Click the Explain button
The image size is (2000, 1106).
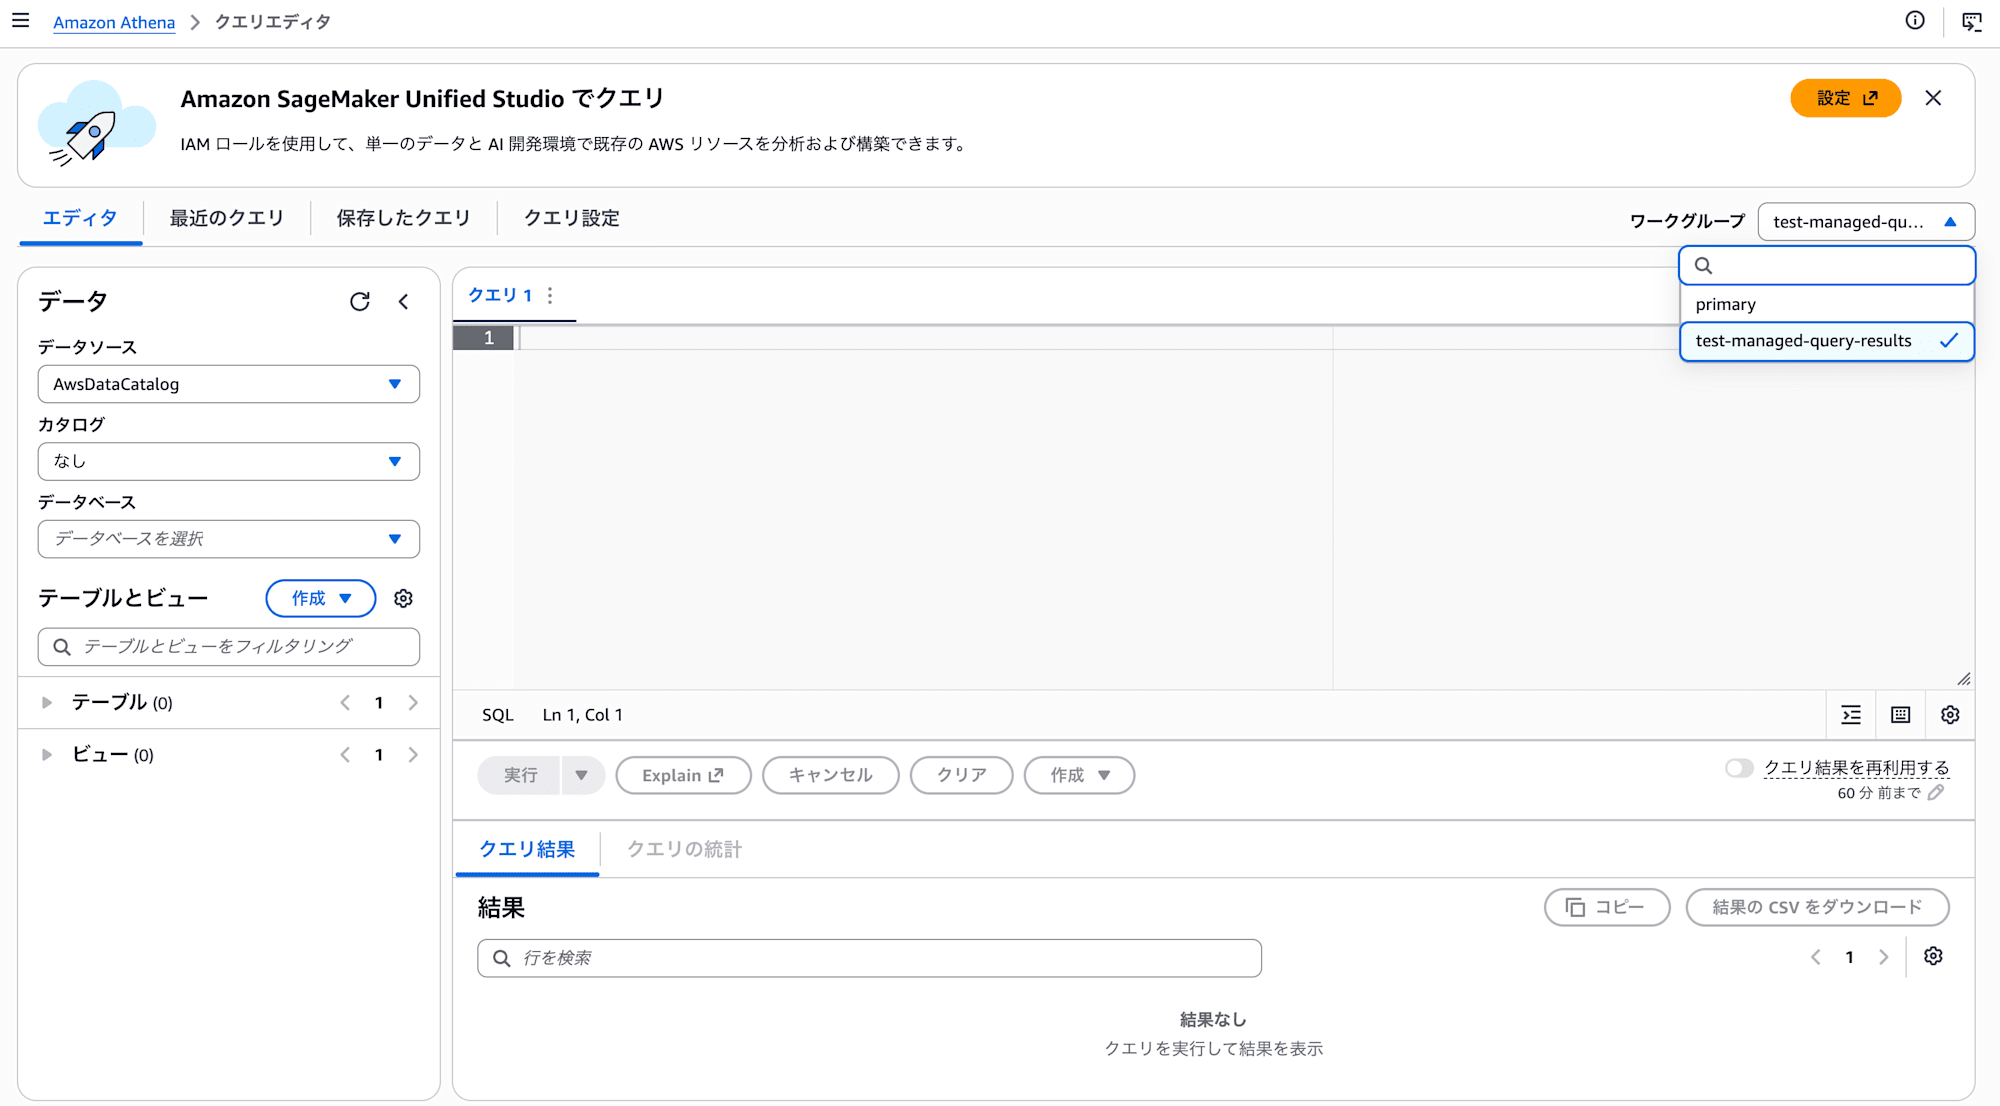point(683,775)
